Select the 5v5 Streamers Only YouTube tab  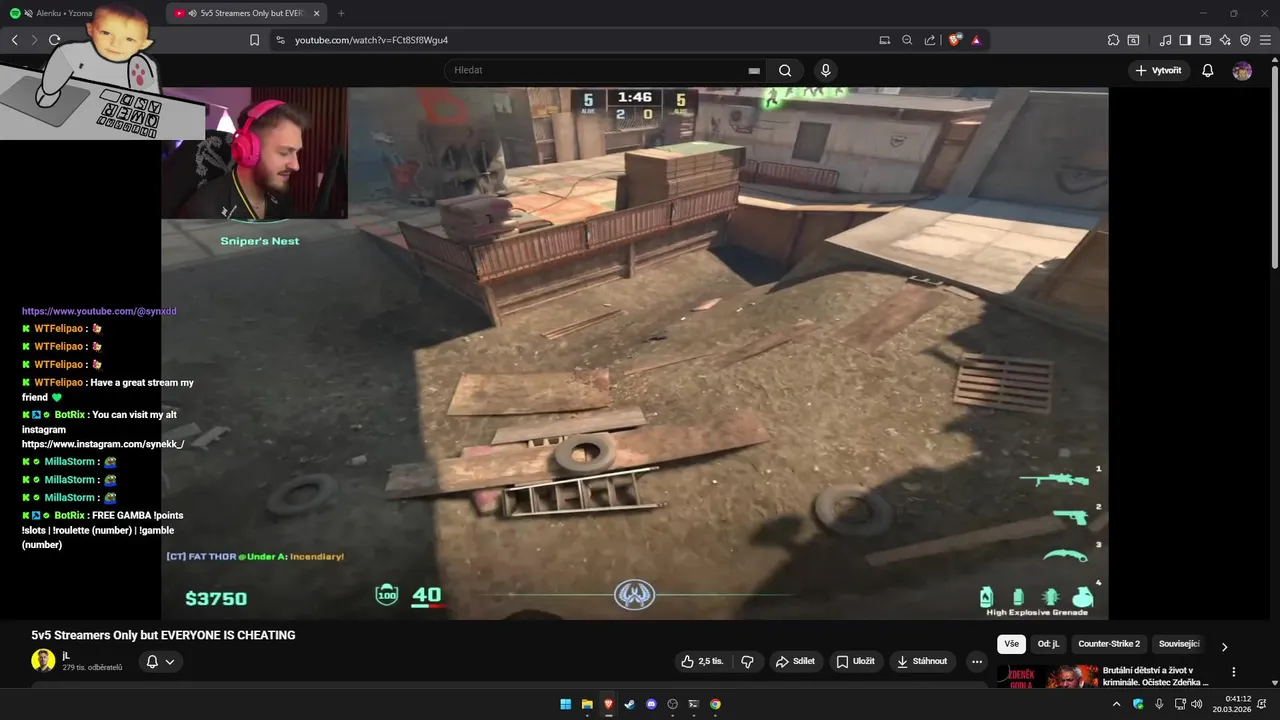click(247, 13)
